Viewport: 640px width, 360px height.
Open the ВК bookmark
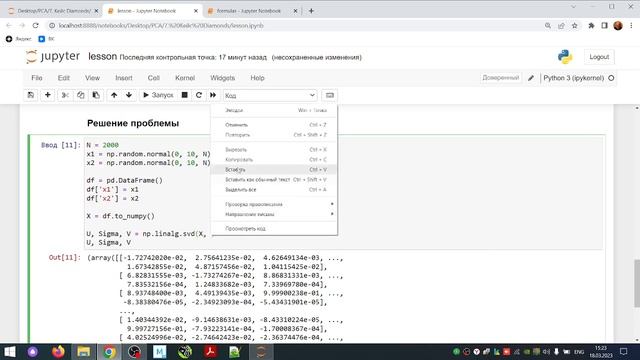tap(46, 39)
